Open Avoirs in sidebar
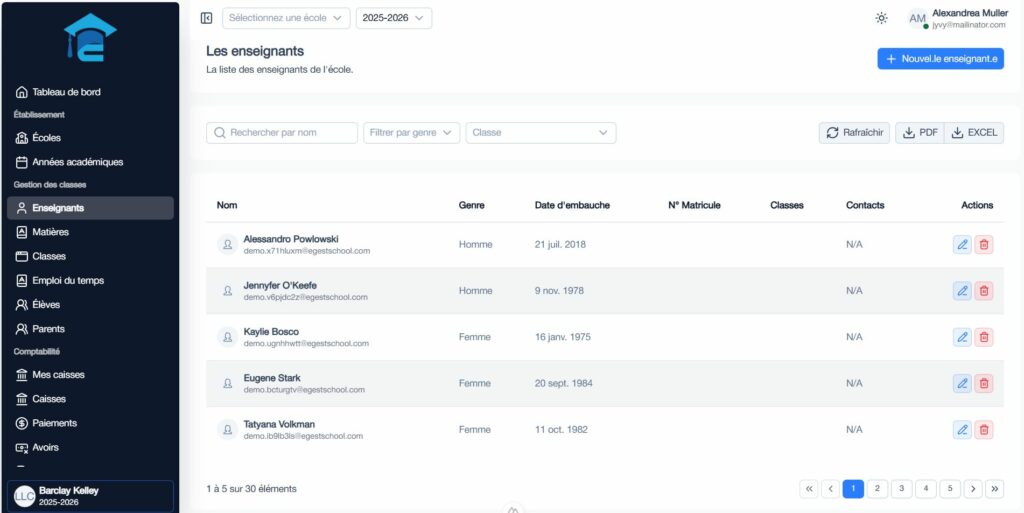 pyautogui.click(x=90, y=448)
